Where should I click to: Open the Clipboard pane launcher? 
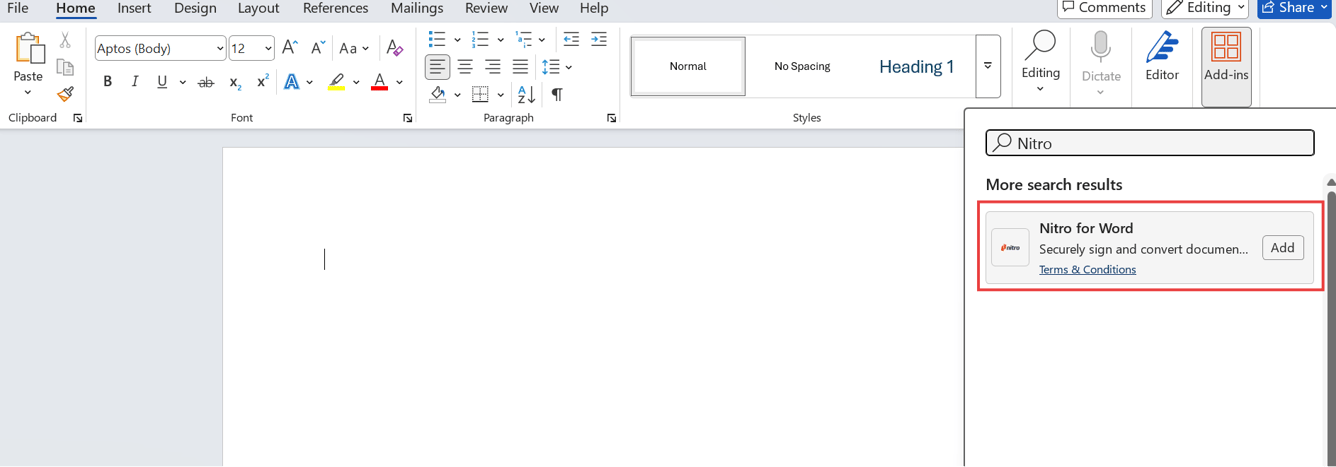pos(77,118)
